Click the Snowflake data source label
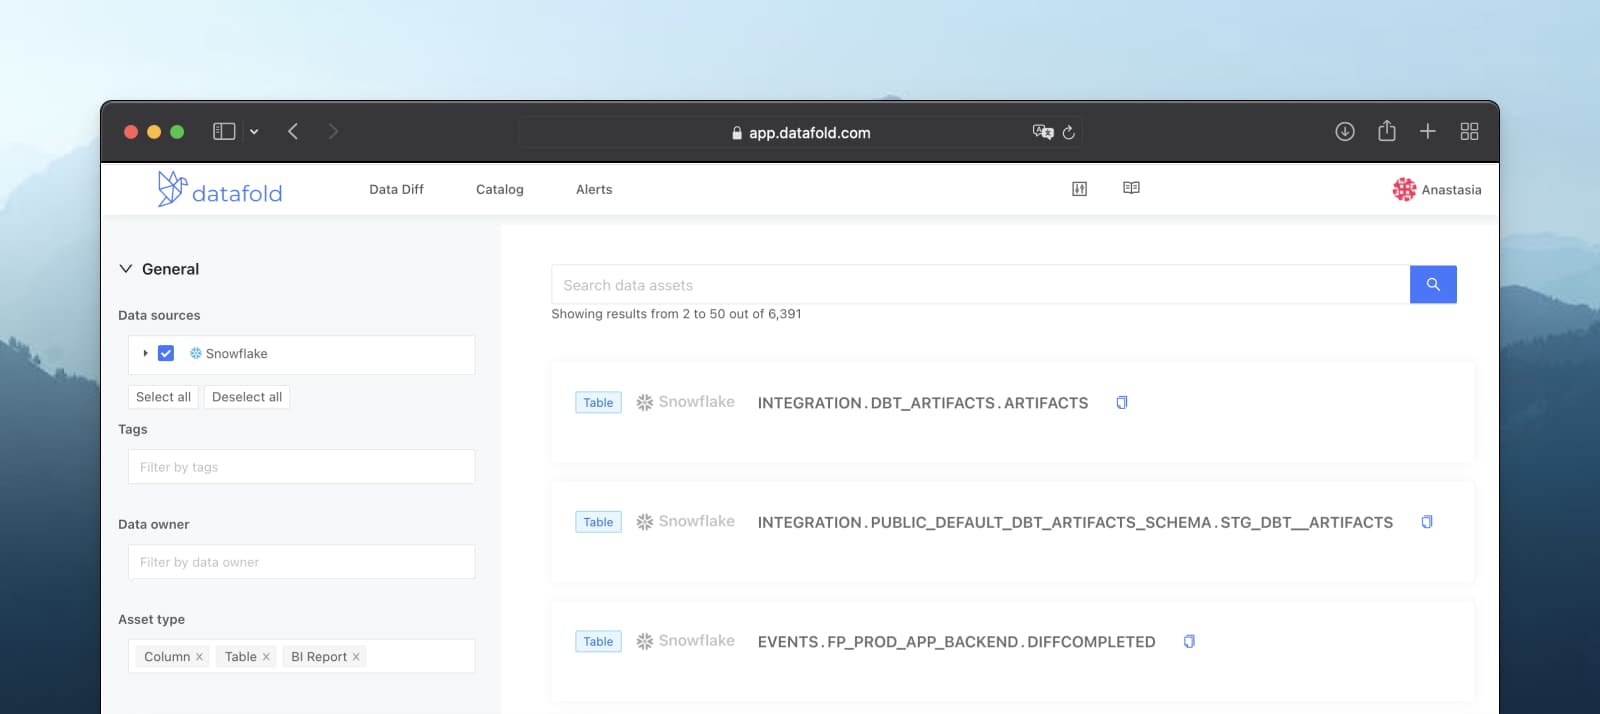1600x714 pixels. coord(236,354)
